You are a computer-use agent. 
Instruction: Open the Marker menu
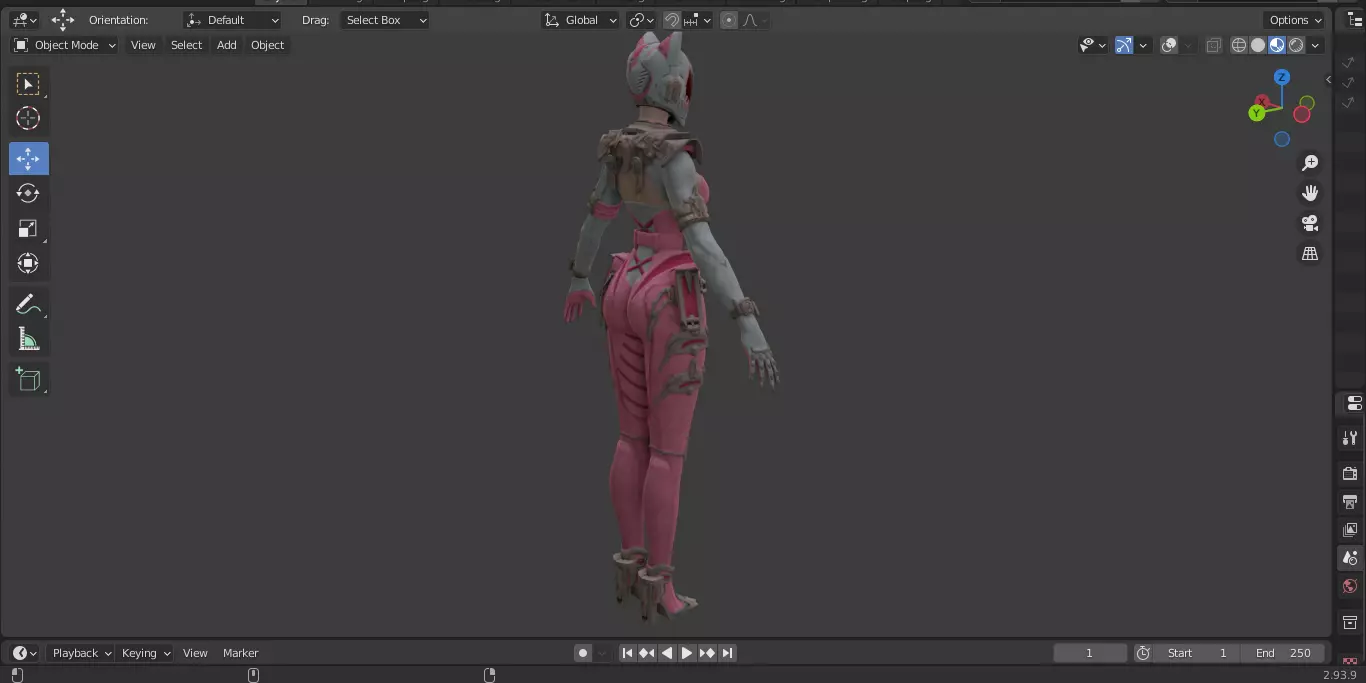[240, 653]
